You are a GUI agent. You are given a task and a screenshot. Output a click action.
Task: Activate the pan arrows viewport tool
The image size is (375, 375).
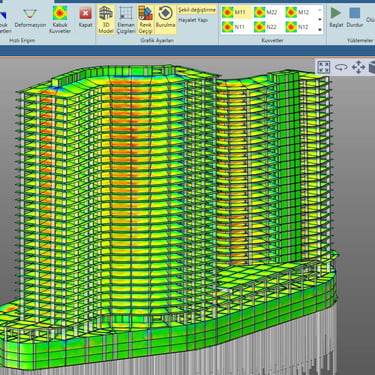pos(358,67)
